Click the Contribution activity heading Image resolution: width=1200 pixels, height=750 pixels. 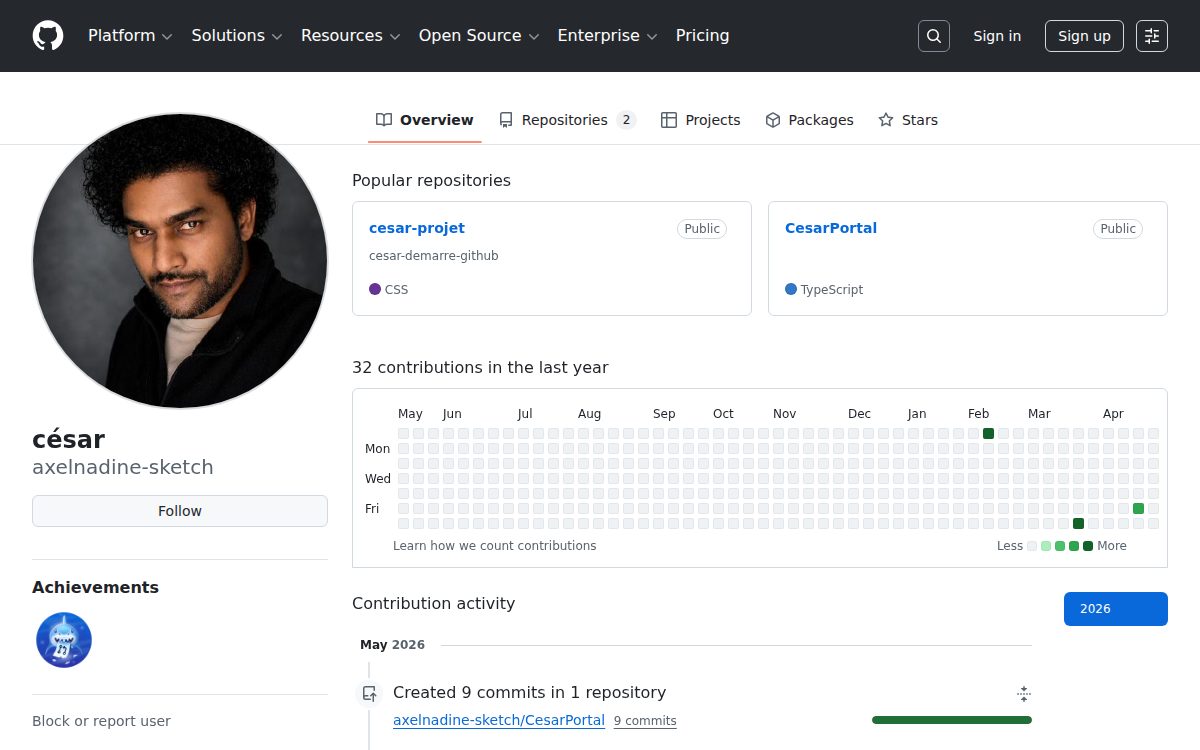[x=434, y=604]
